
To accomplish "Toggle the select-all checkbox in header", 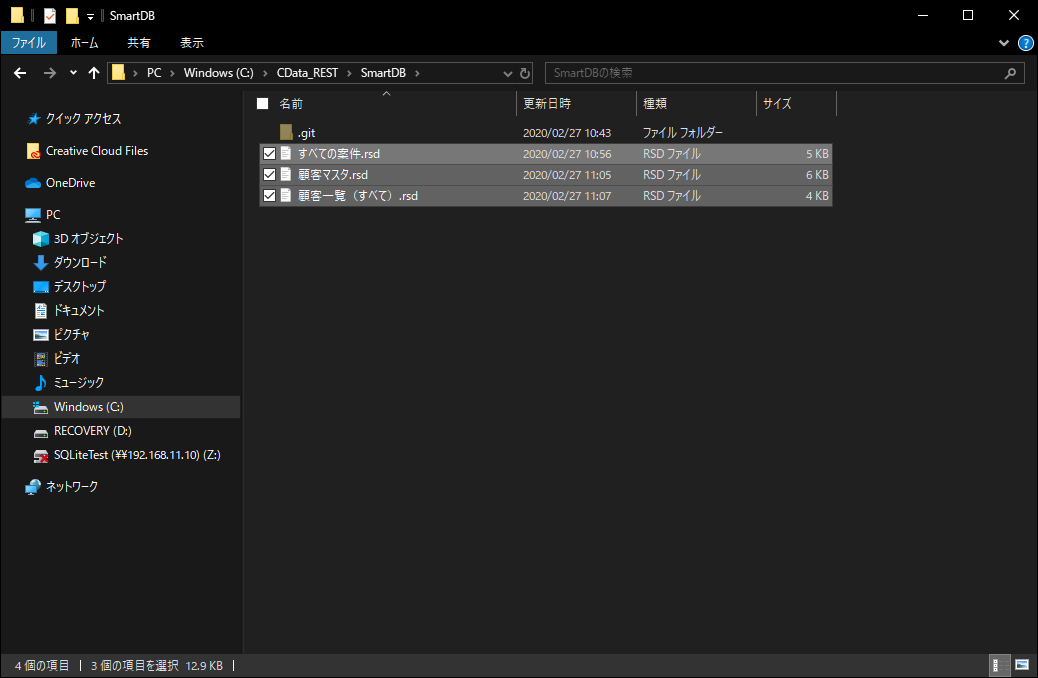I will (263, 103).
